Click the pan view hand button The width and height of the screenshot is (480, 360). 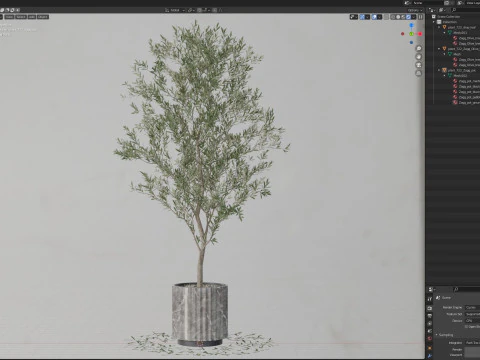419,57
